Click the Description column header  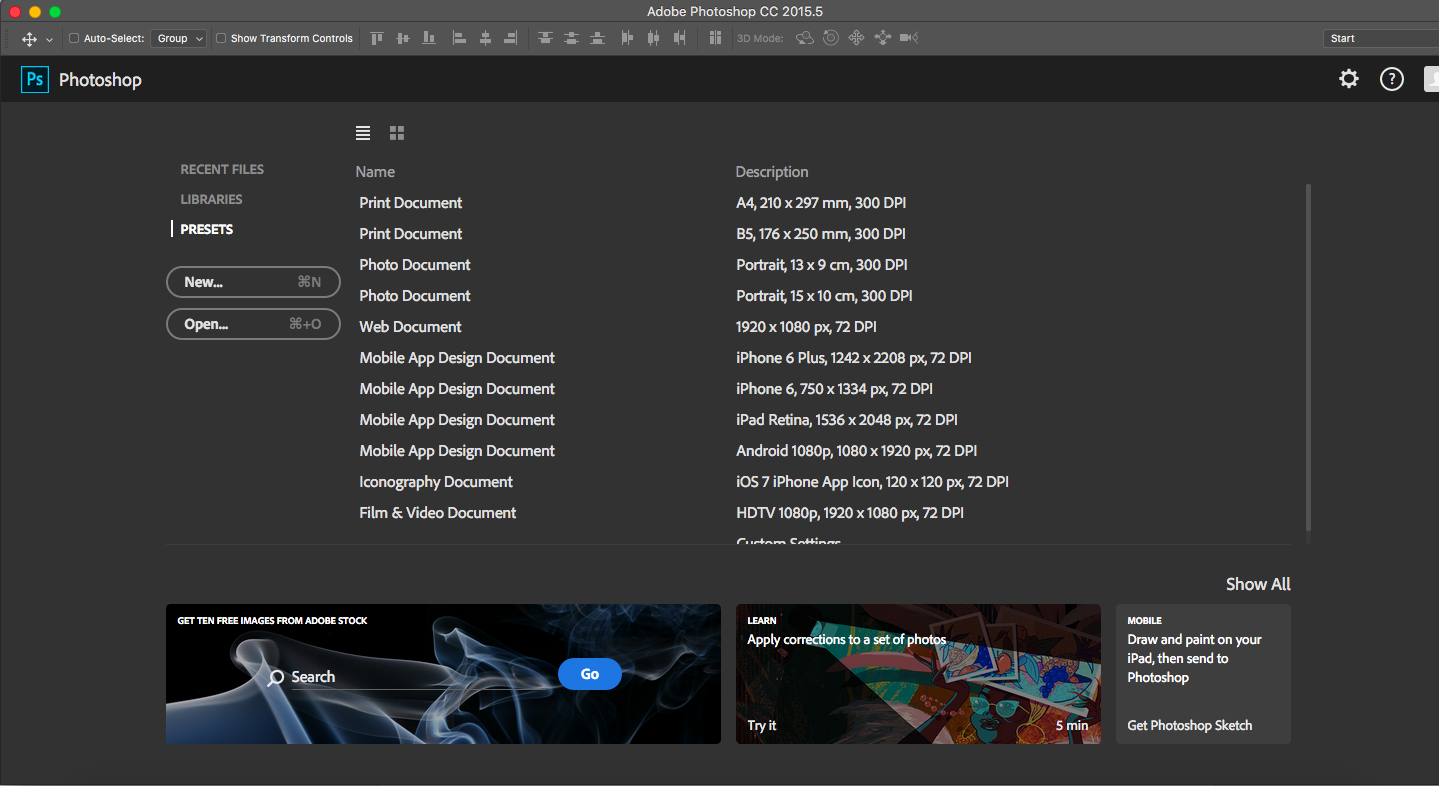772,172
